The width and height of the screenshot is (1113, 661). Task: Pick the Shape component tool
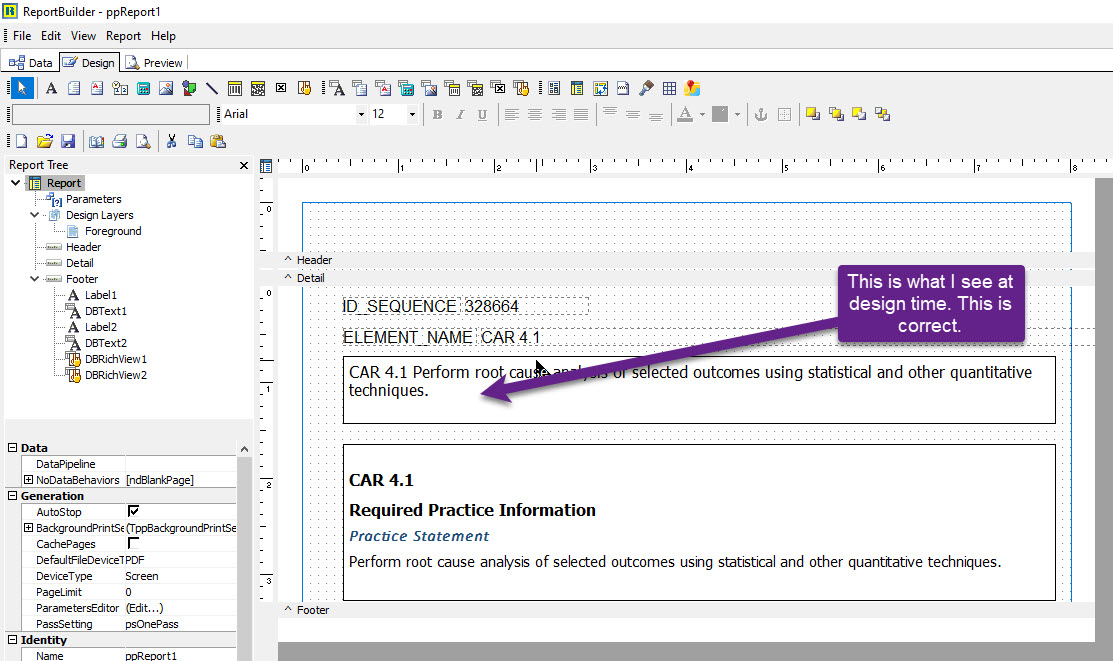[x=189, y=88]
